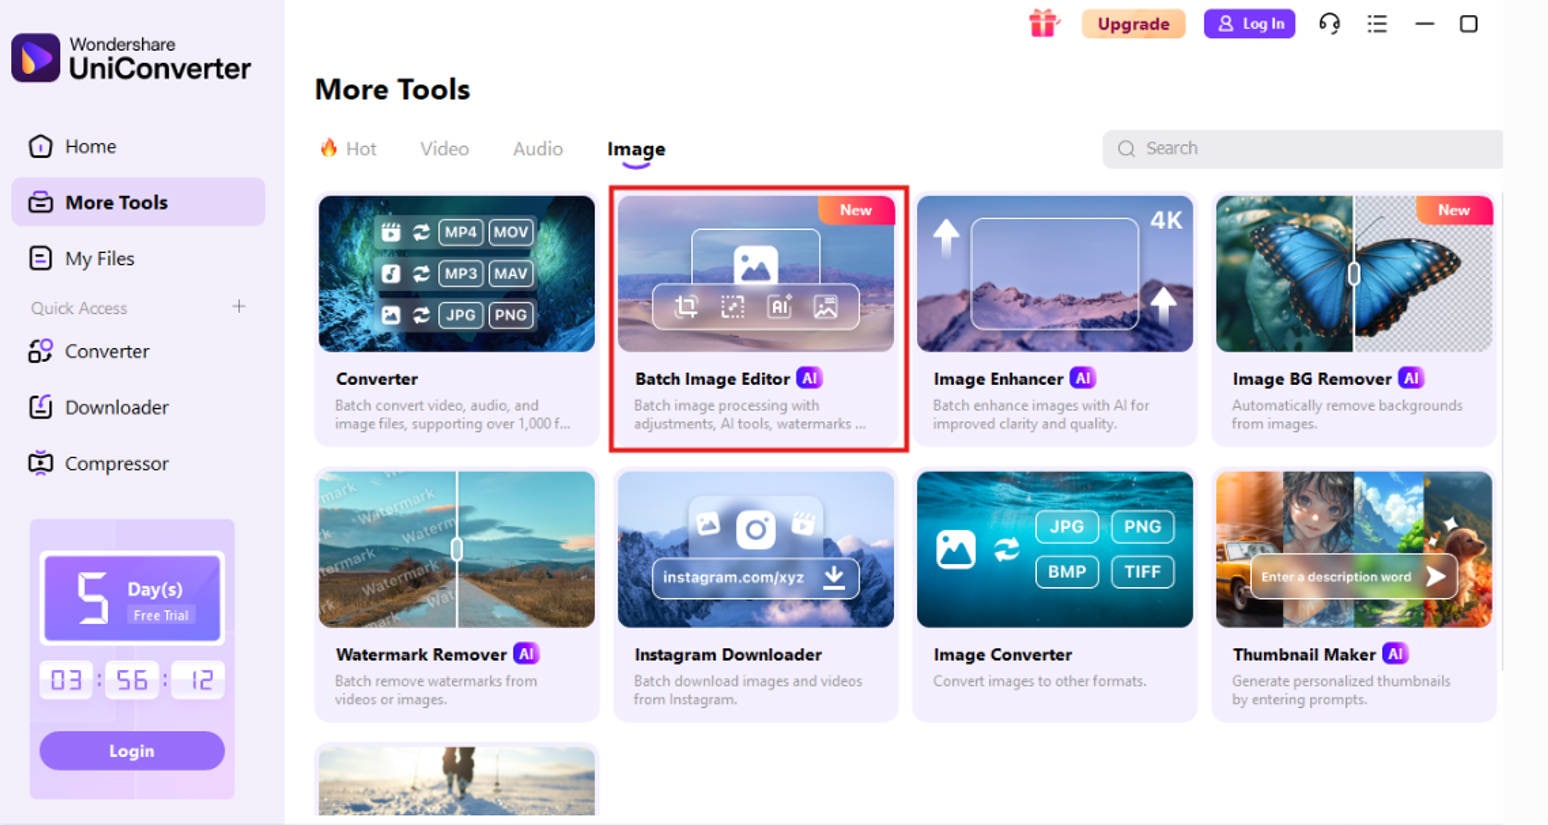Viewport: 1548px width, 825px height.
Task: Open the Watermark Remover thumbnail
Action: pos(457,549)
